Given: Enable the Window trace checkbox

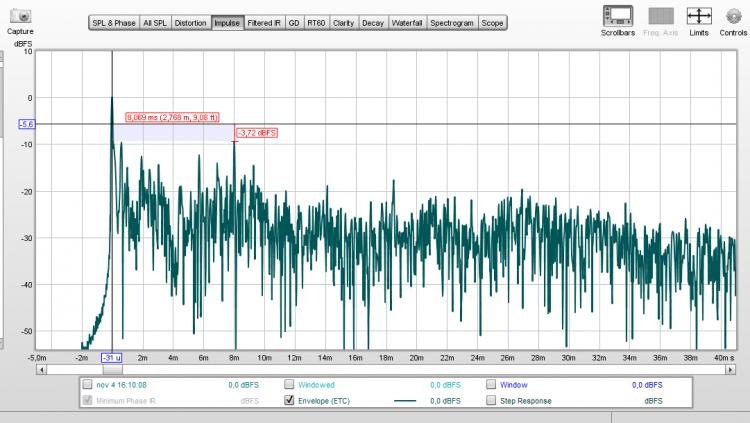Looking at the screenshot, I should point(491,384).
